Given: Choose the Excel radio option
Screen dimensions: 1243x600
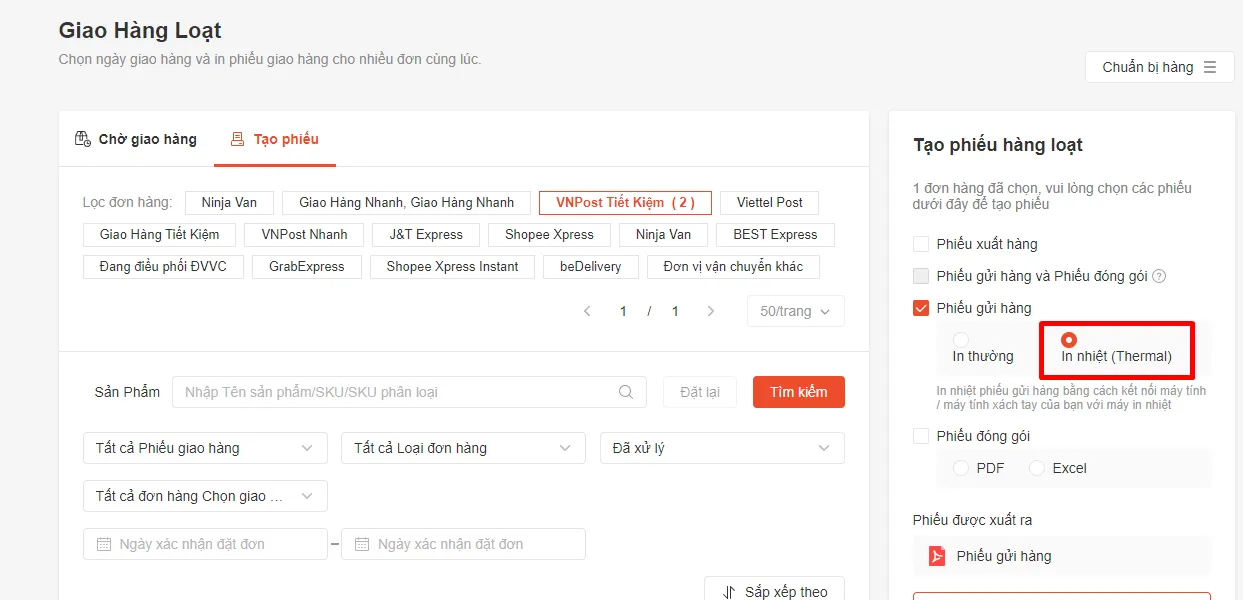Looking at the screenshot, I should click(x=1037, y=468).
